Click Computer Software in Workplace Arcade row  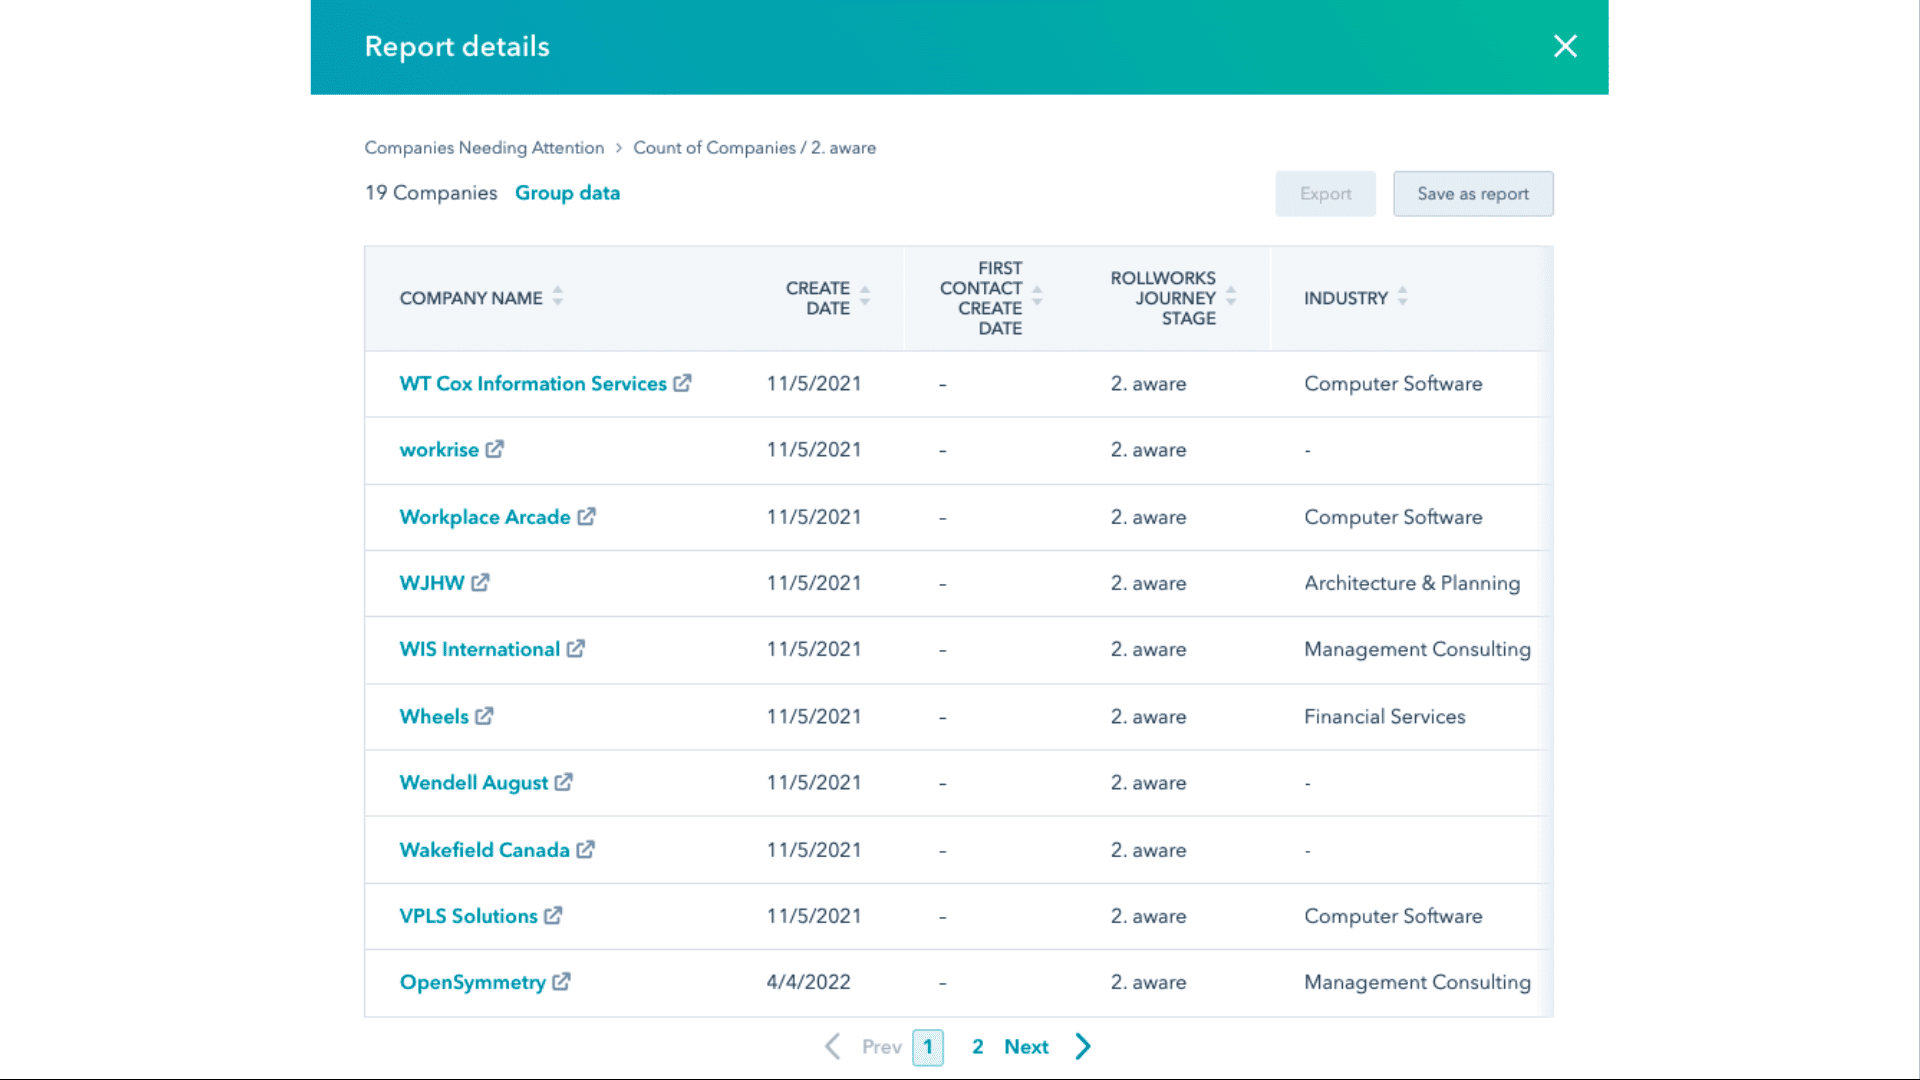click(x=1393, y=516)
